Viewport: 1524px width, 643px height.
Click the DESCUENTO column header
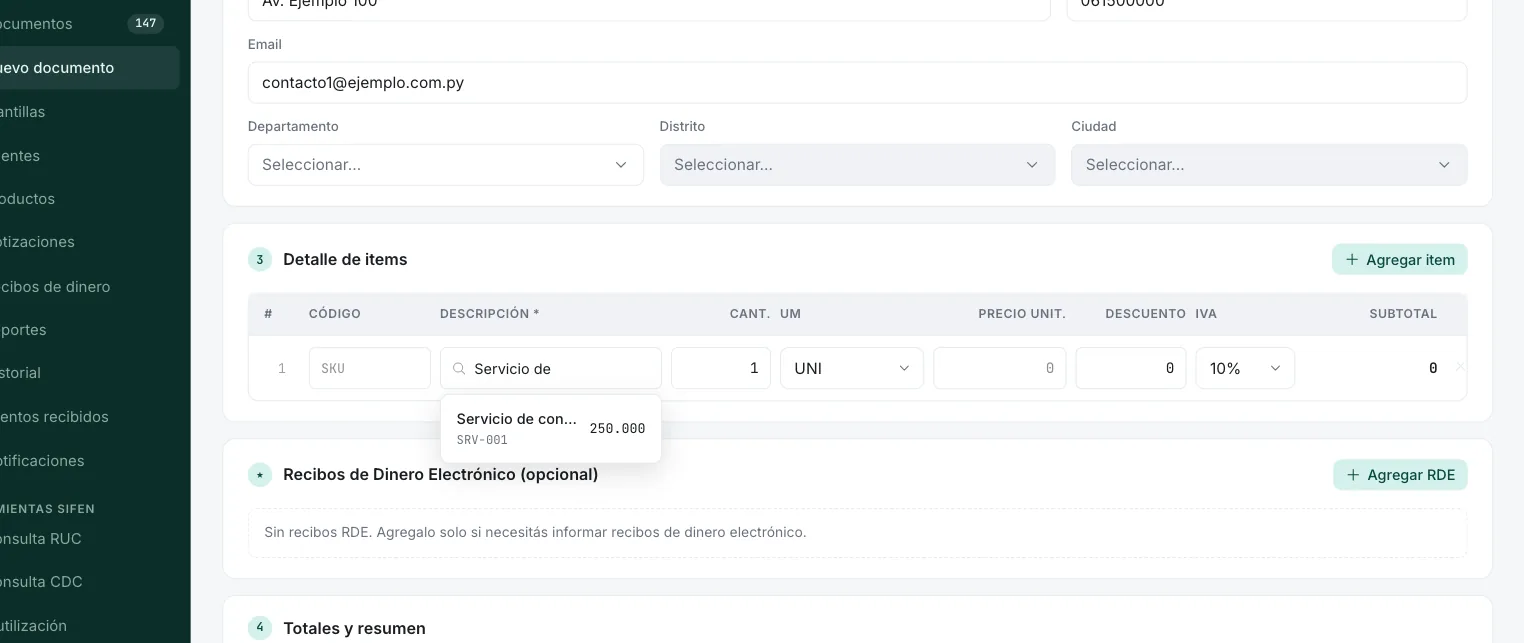pyautogui.click(x=1146, y=314)
